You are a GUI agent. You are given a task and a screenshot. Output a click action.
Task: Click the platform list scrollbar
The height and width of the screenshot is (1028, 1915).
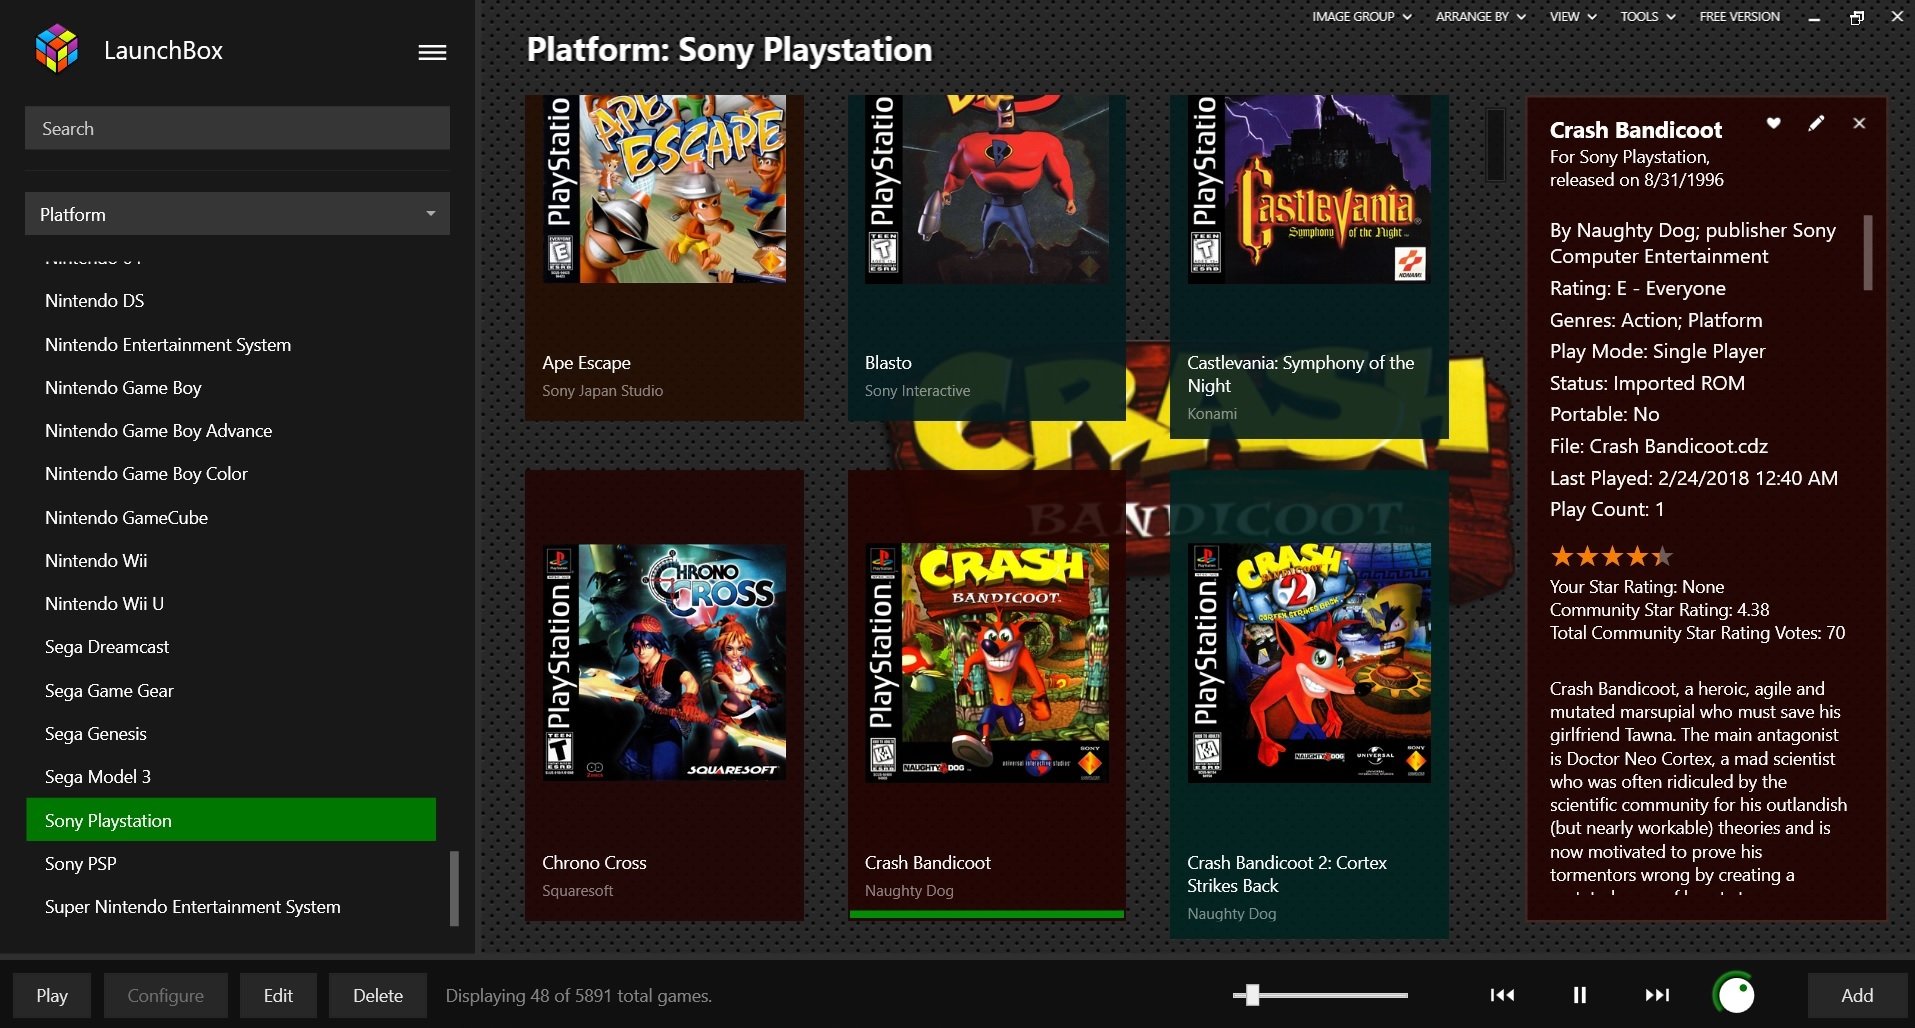pos(454,888)
